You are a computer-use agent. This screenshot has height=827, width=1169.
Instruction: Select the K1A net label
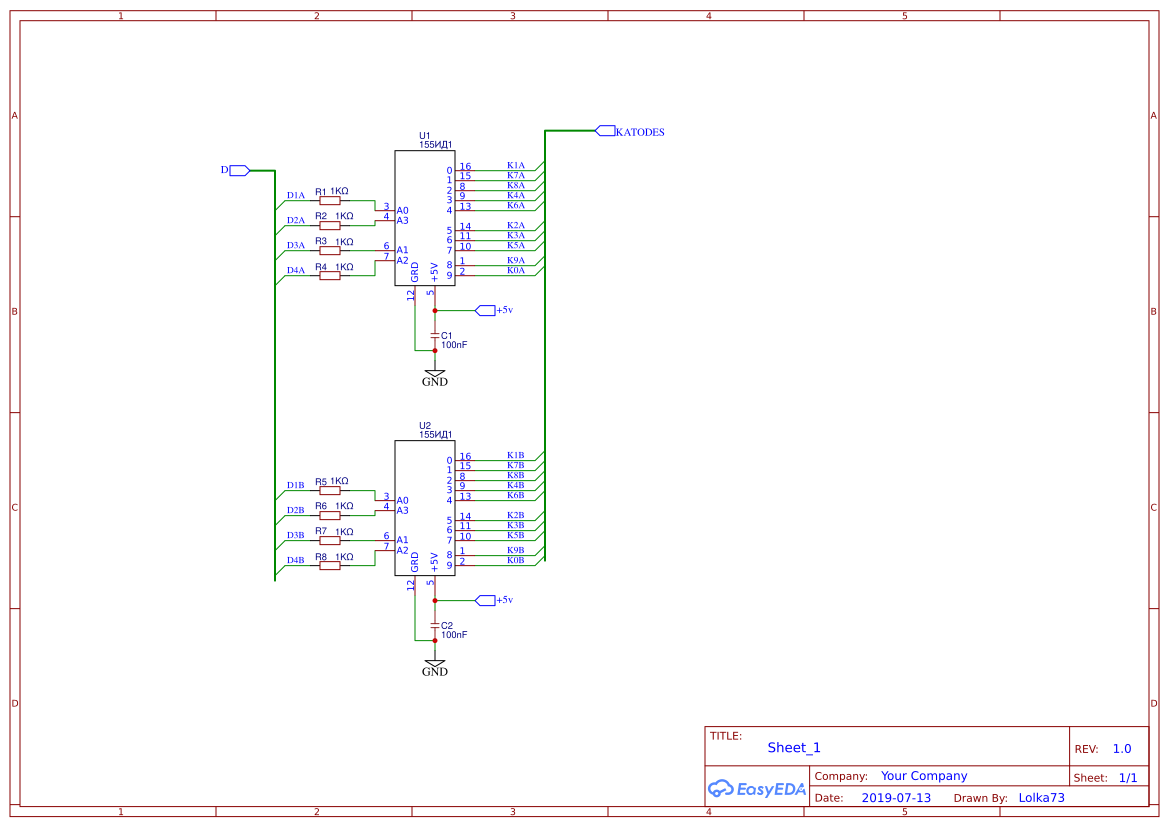point(515,165)
